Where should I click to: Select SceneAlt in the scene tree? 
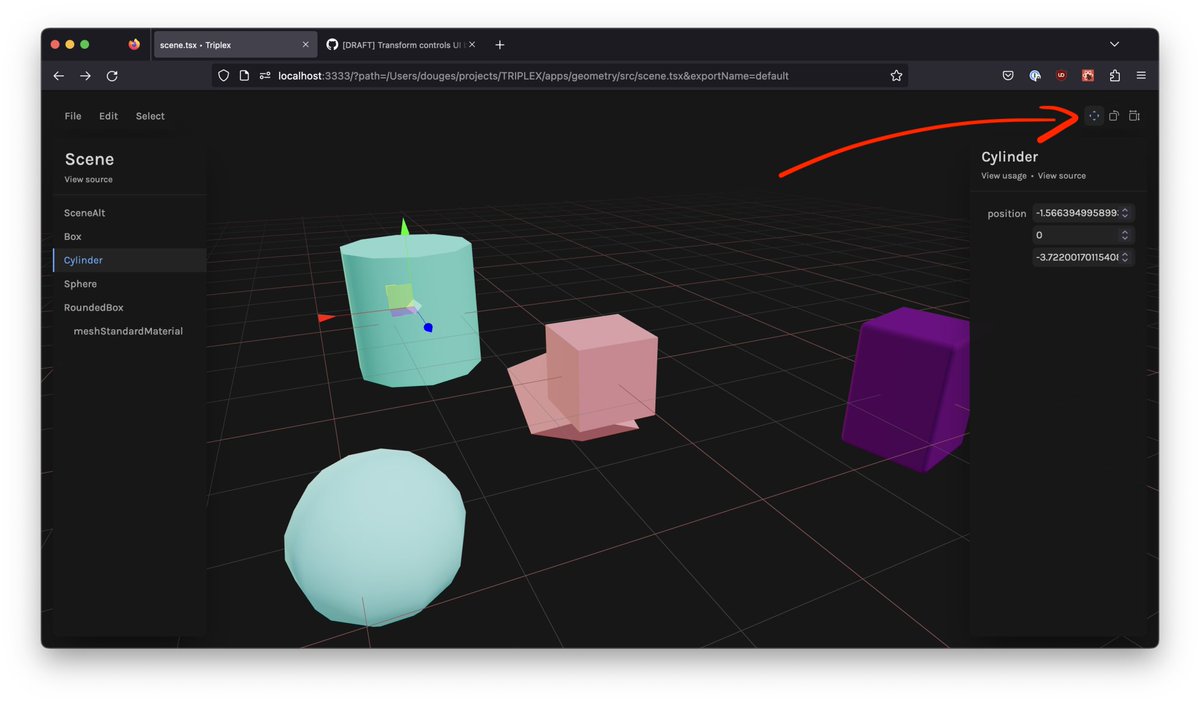tap(130, 213)
